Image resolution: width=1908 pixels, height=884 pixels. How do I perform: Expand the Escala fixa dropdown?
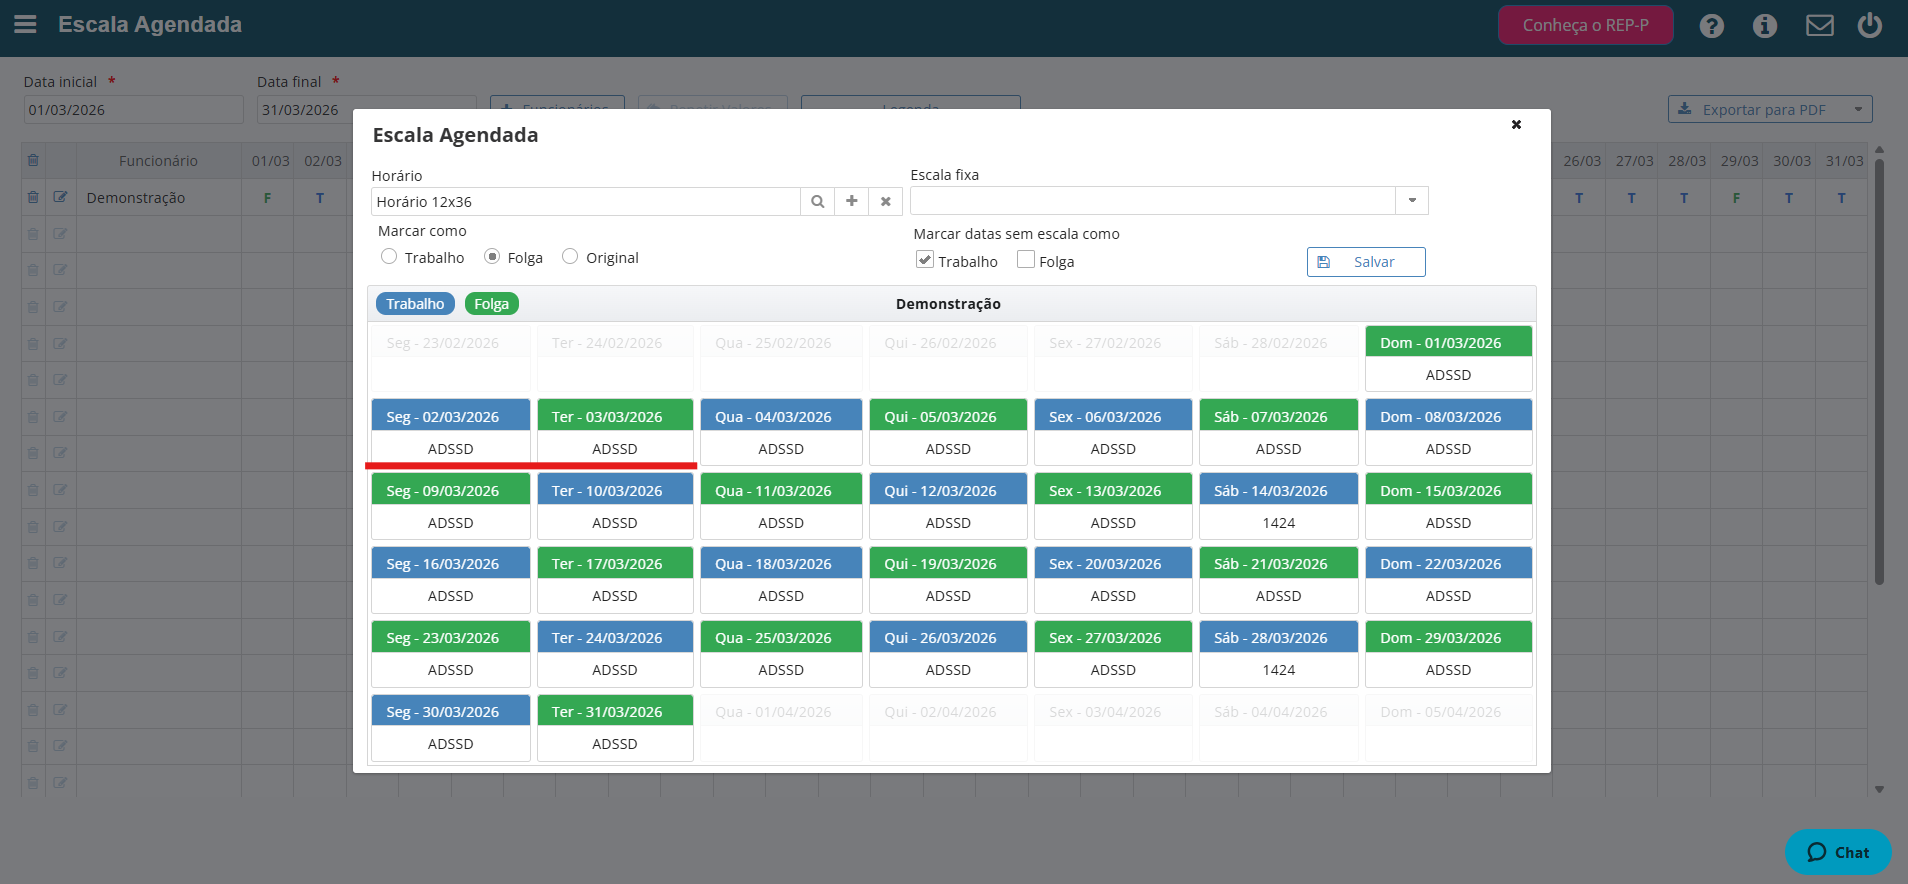tap(1412, 200)
